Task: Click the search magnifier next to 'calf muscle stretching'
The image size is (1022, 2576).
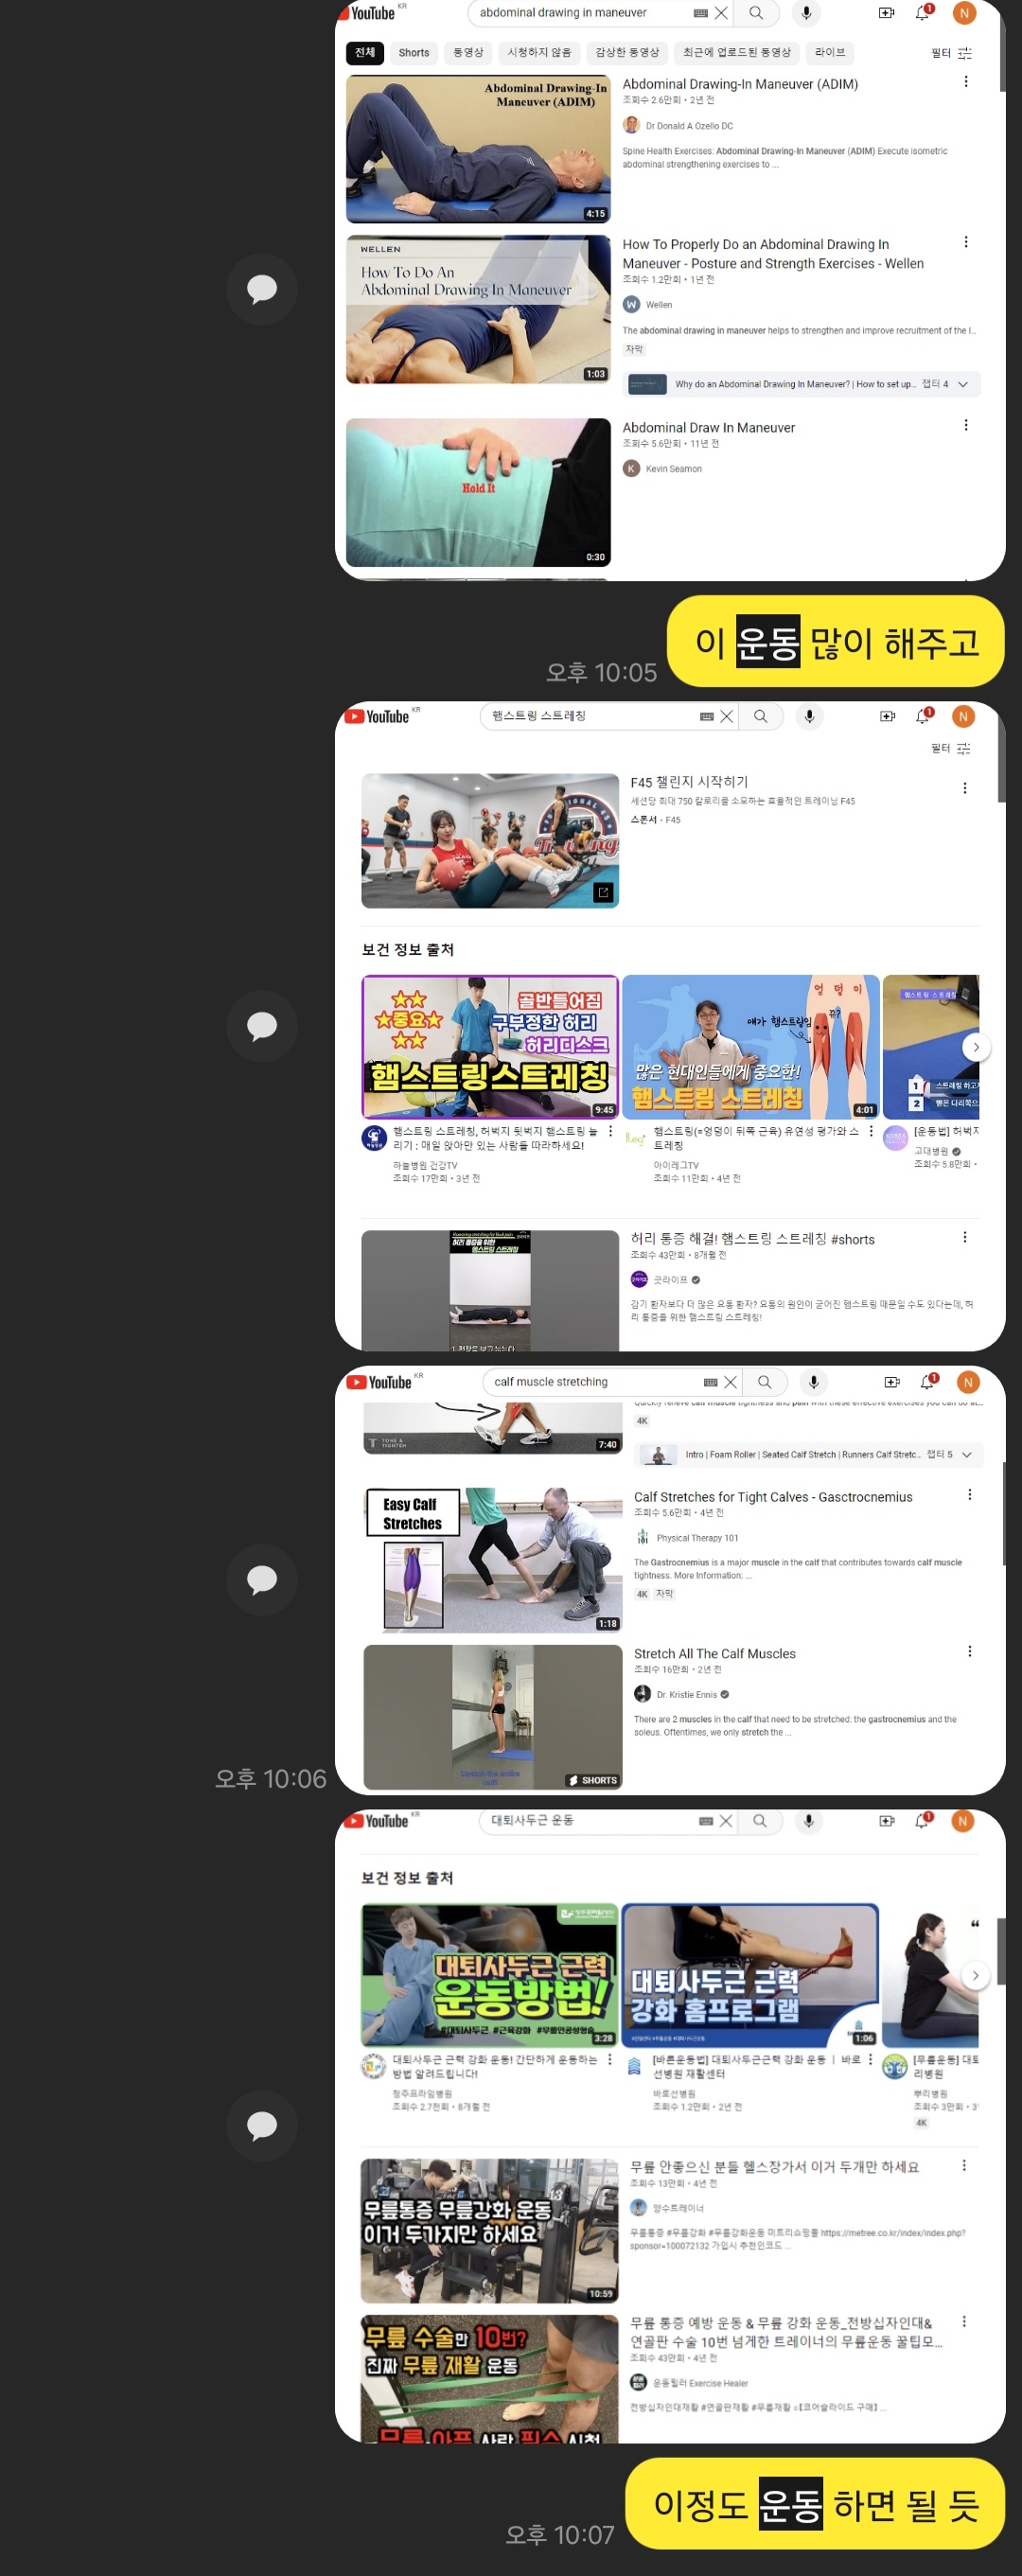Action: [x=765, y=1382]
